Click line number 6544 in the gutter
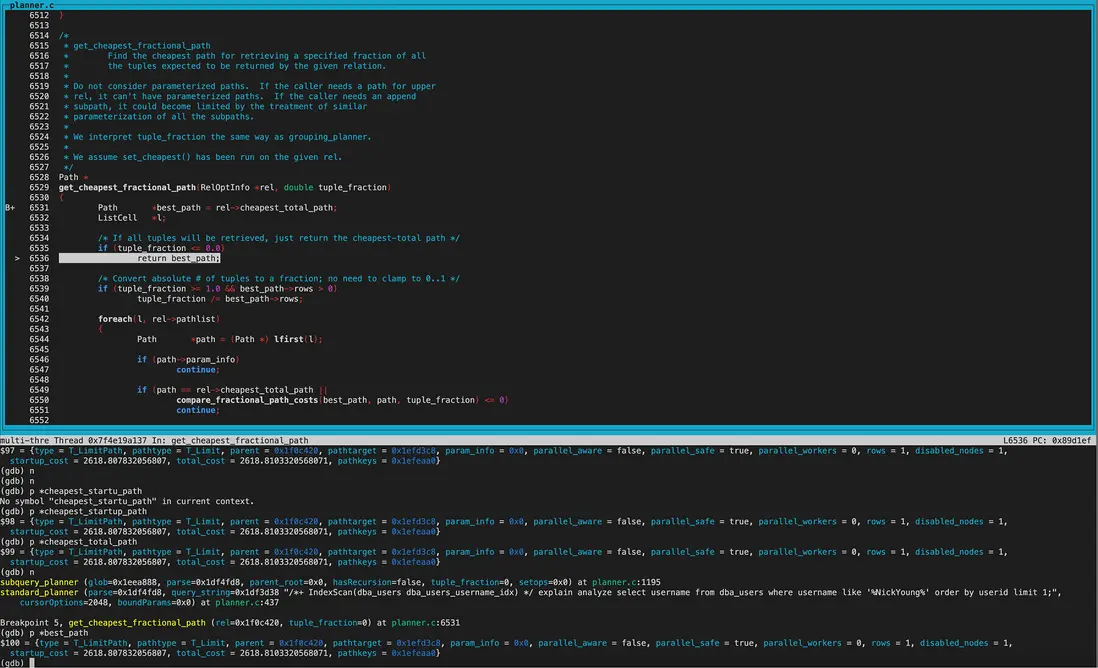The width and height of the screenshot is (1098, 668). pyautogui.click(x=39, y=339)
